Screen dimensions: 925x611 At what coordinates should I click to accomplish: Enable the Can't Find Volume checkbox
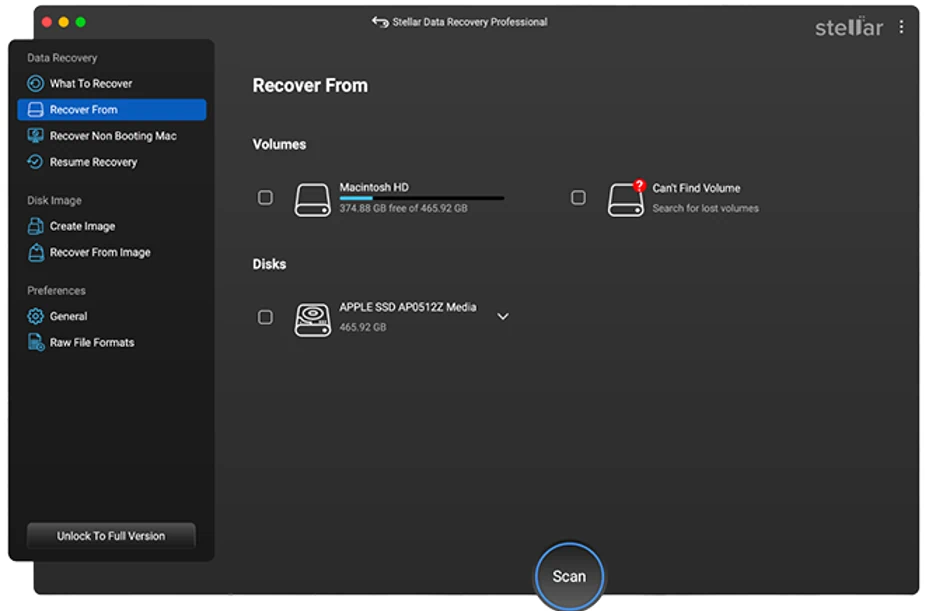click(577, 197)
